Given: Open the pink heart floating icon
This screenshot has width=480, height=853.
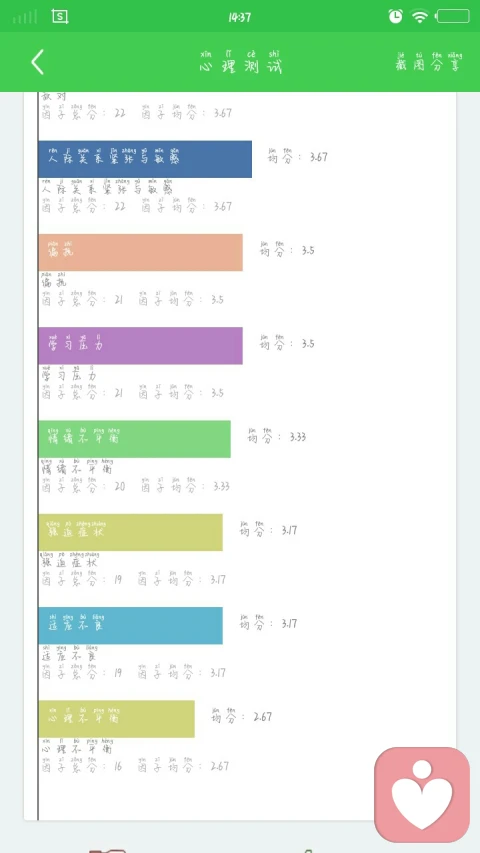Looking at the screenshot, I should tap(422, 794).
